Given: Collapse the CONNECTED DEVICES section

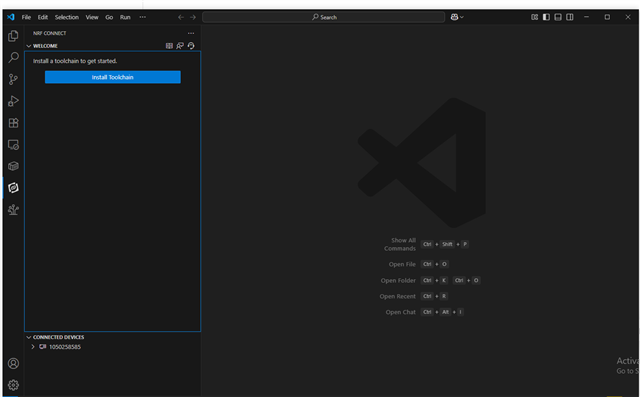Looking at the screenshot, I should pyautogui.click(x=29, y=337).
